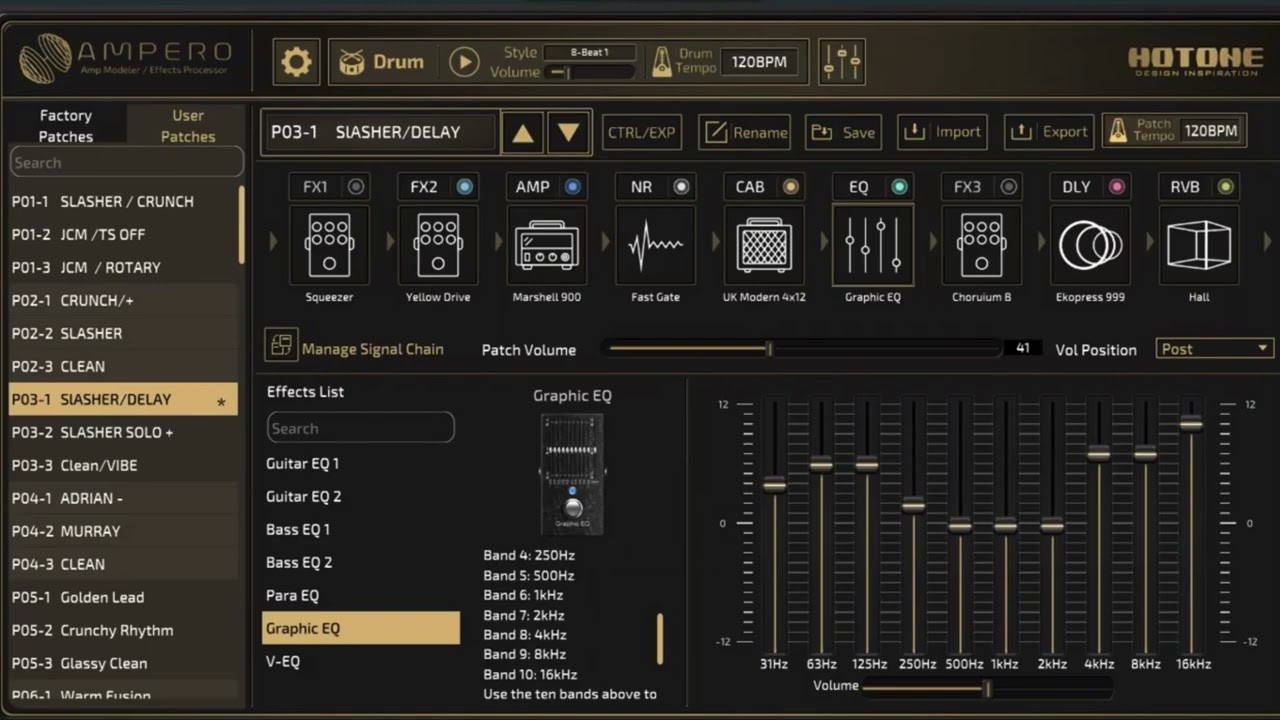
Task: Click the Rename button
Action: pyautogui.click(x=745, y=132)
